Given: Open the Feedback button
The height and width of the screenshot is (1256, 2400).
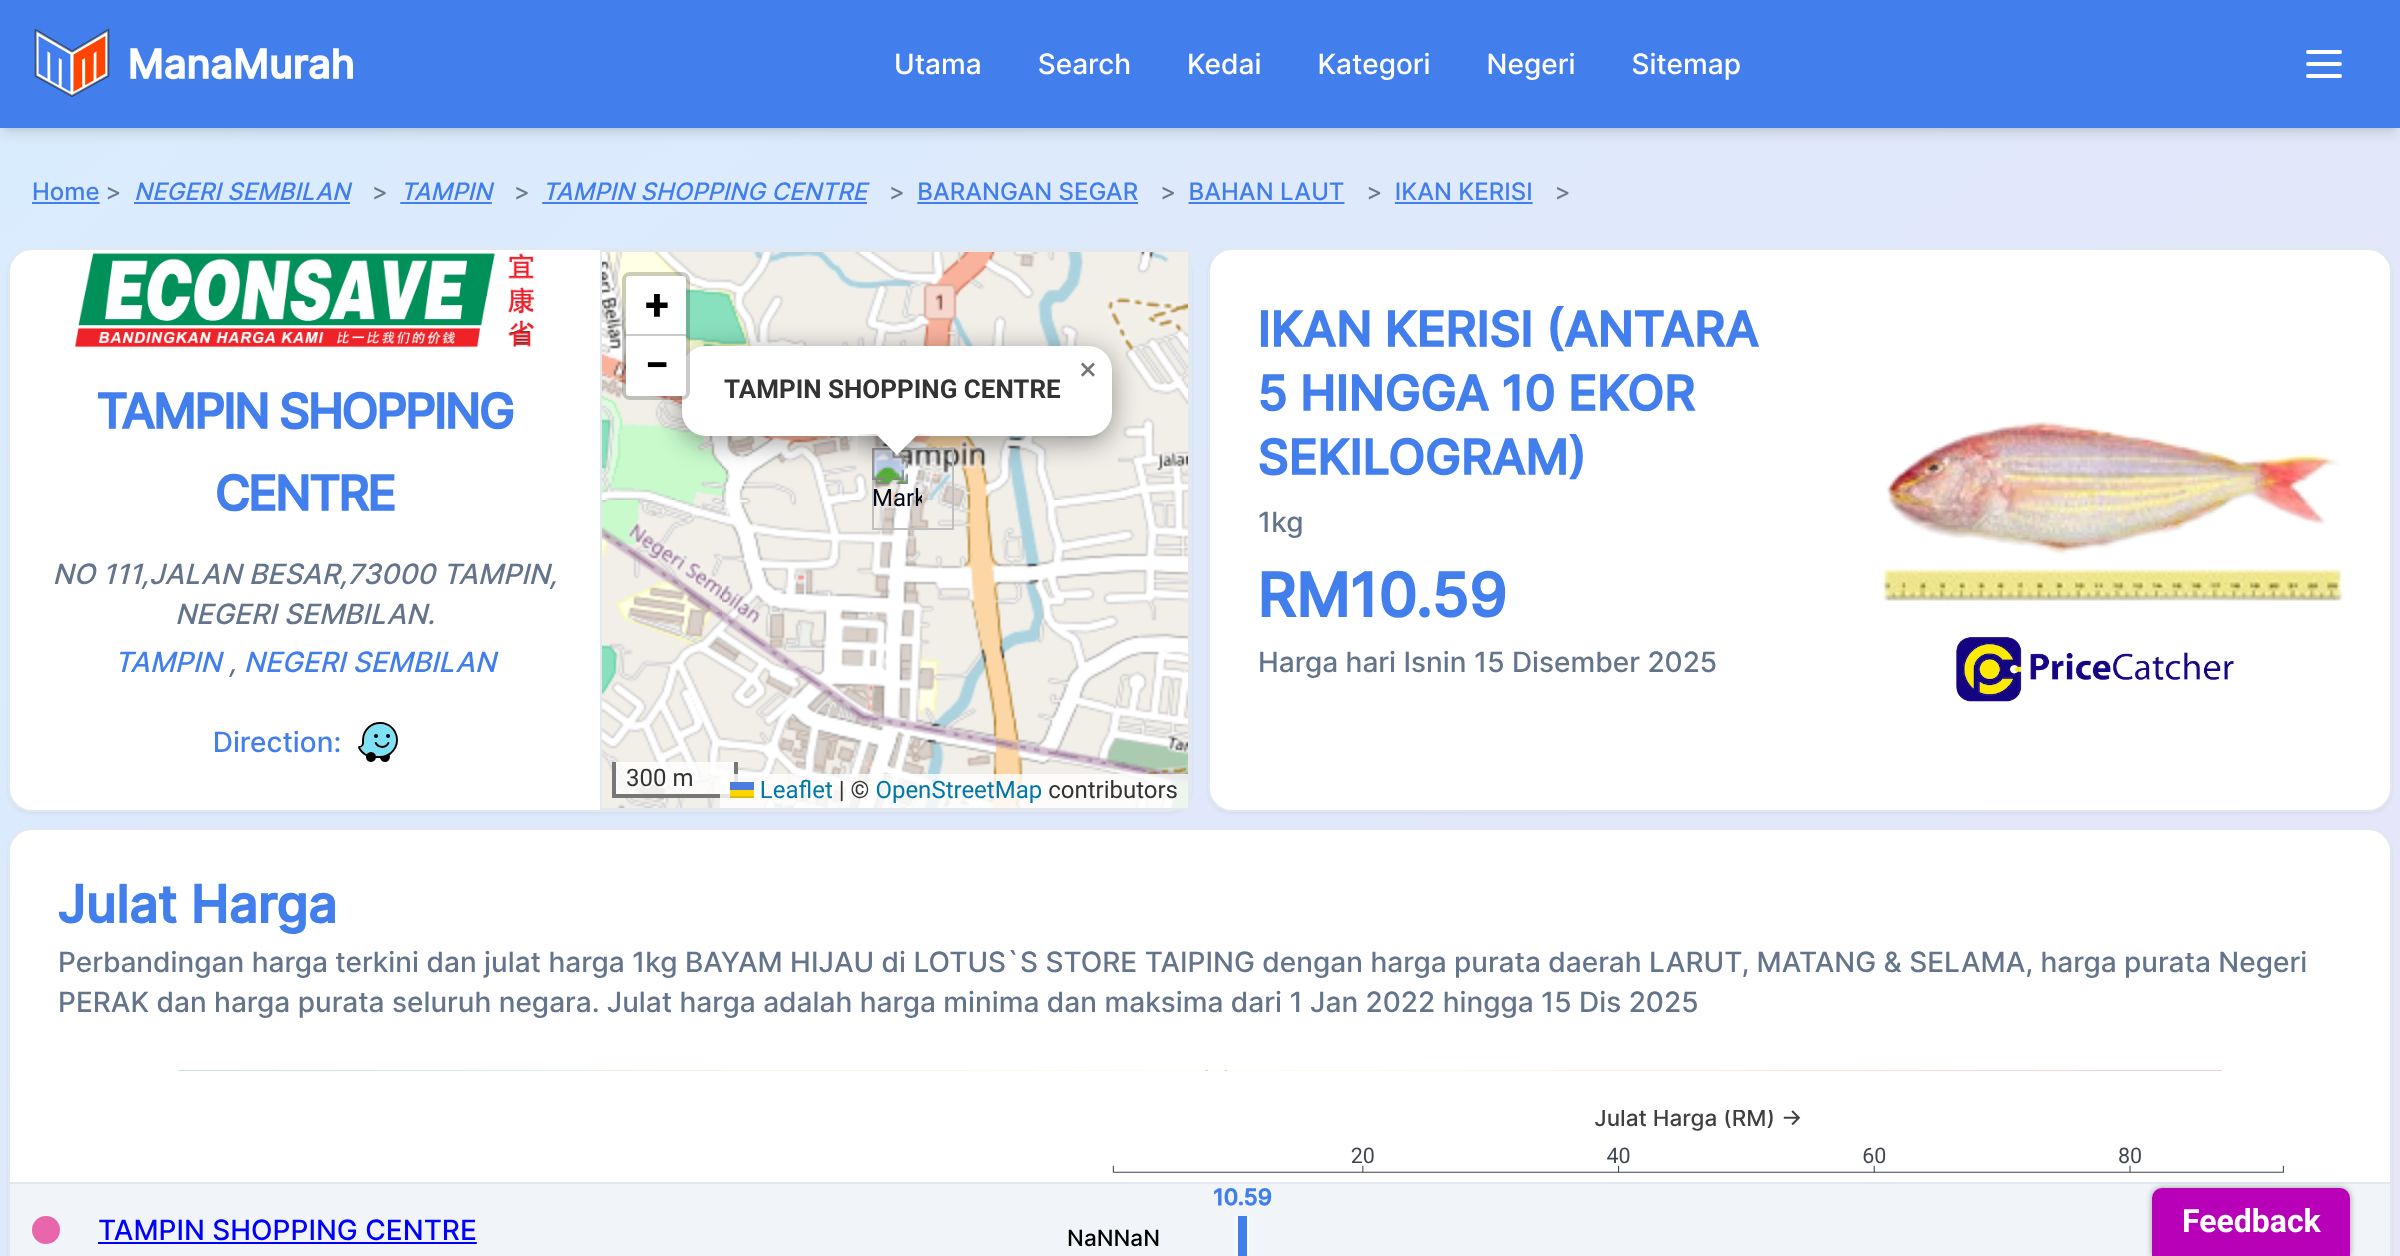Looking at the screenshot, I should 2250,1221.
